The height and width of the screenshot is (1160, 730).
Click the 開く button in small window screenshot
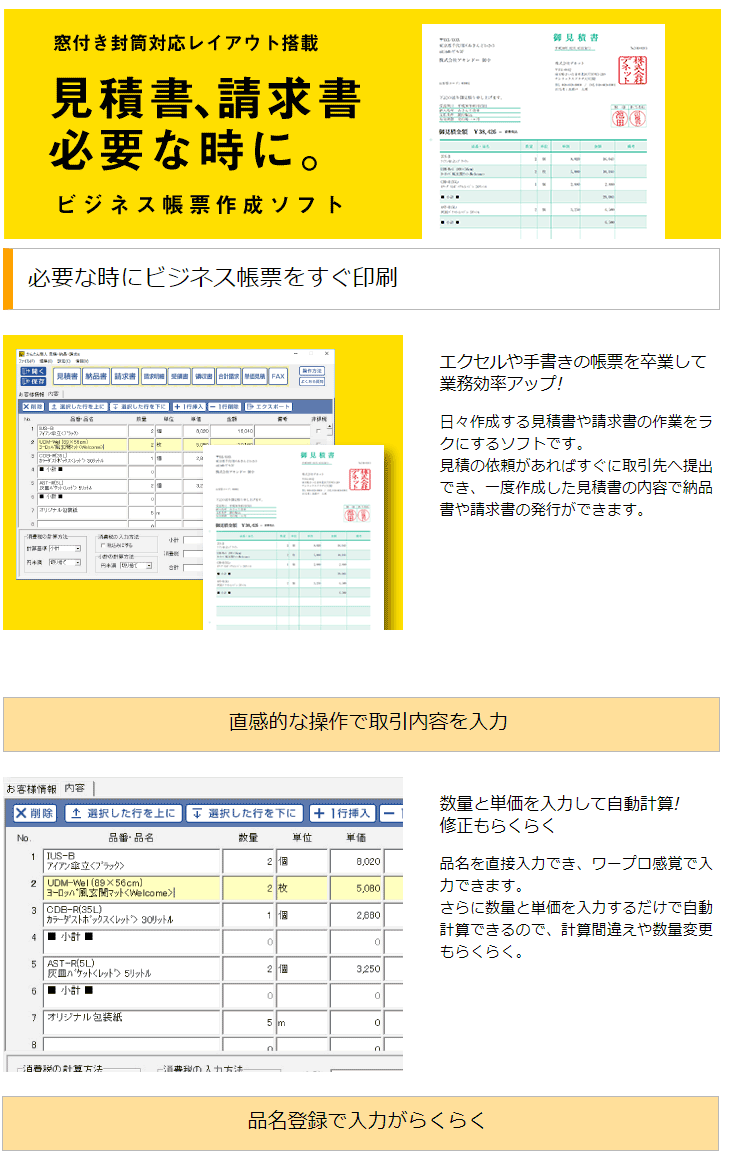point(34,371)
